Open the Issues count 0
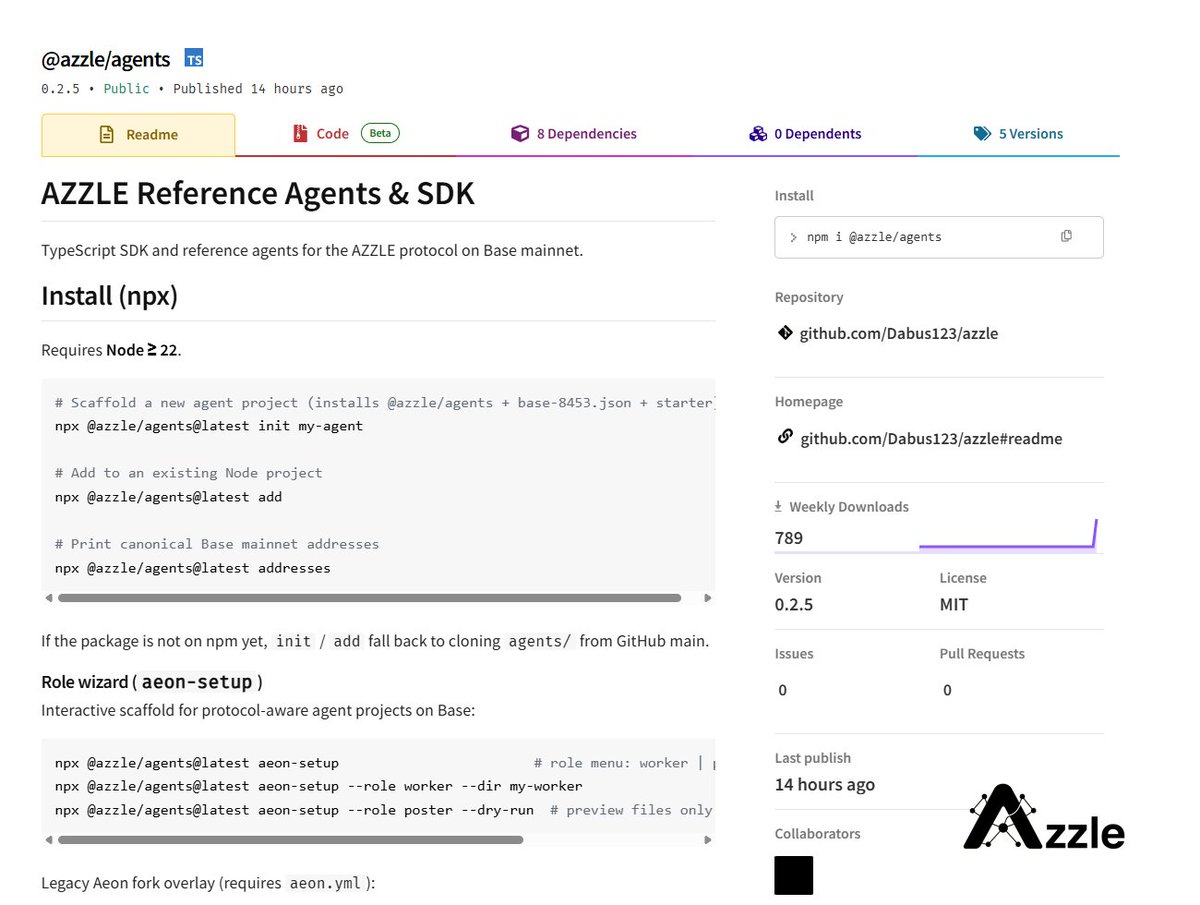Image resolution: width=1200 pixels, height=905 pixels. coord(782,690)
